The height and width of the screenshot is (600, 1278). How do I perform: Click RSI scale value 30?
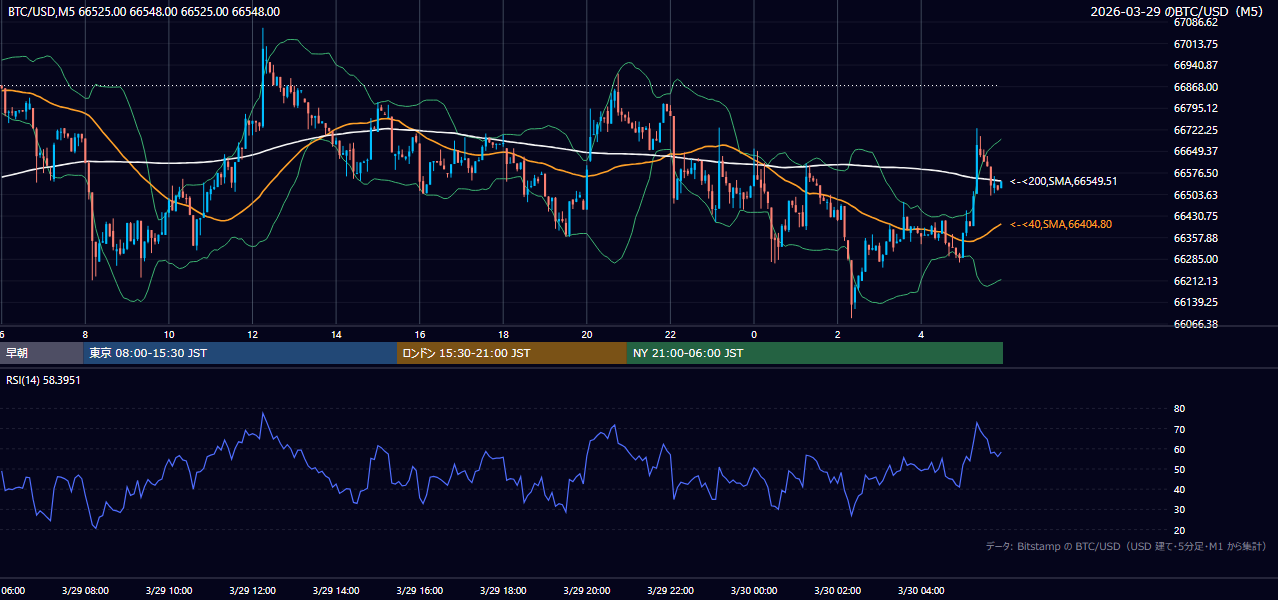coord(1179,510)
